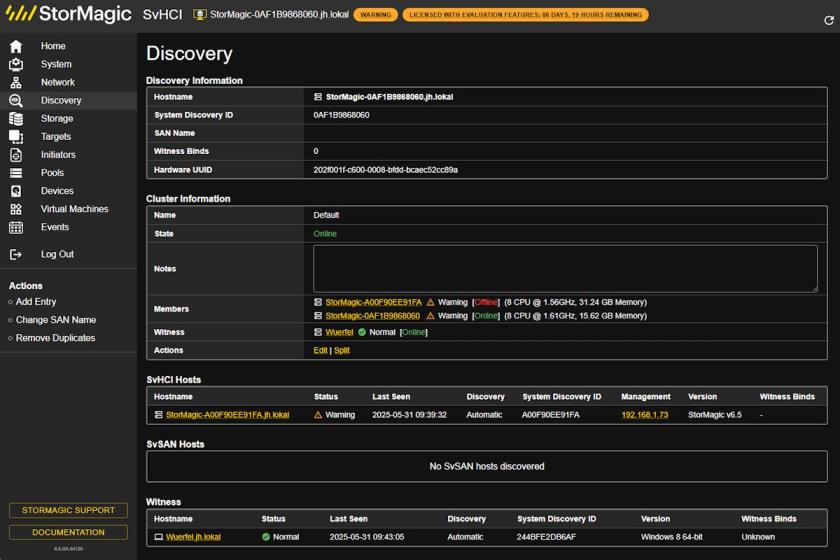Click the refresh icon at top right
This screenshot has width=840, height=560.
coord(829,20)
